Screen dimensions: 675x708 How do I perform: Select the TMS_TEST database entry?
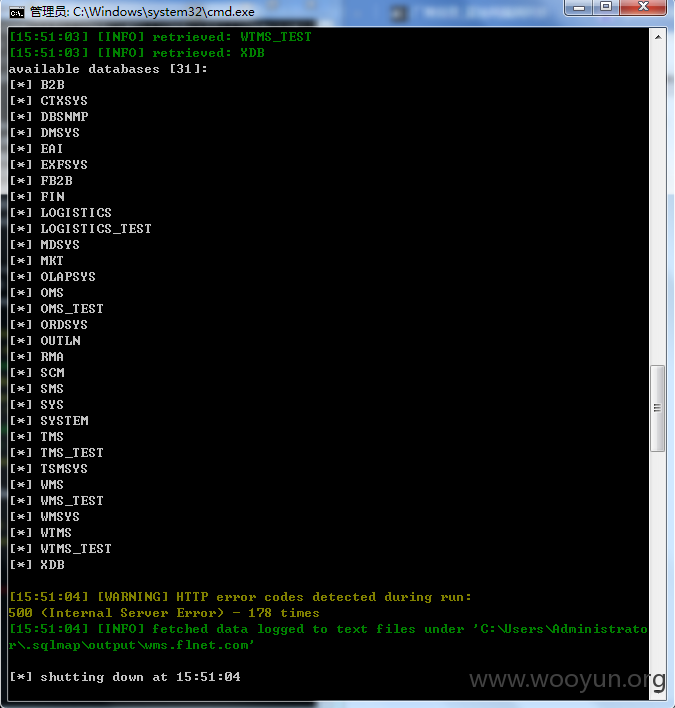[x=56, y=453]
